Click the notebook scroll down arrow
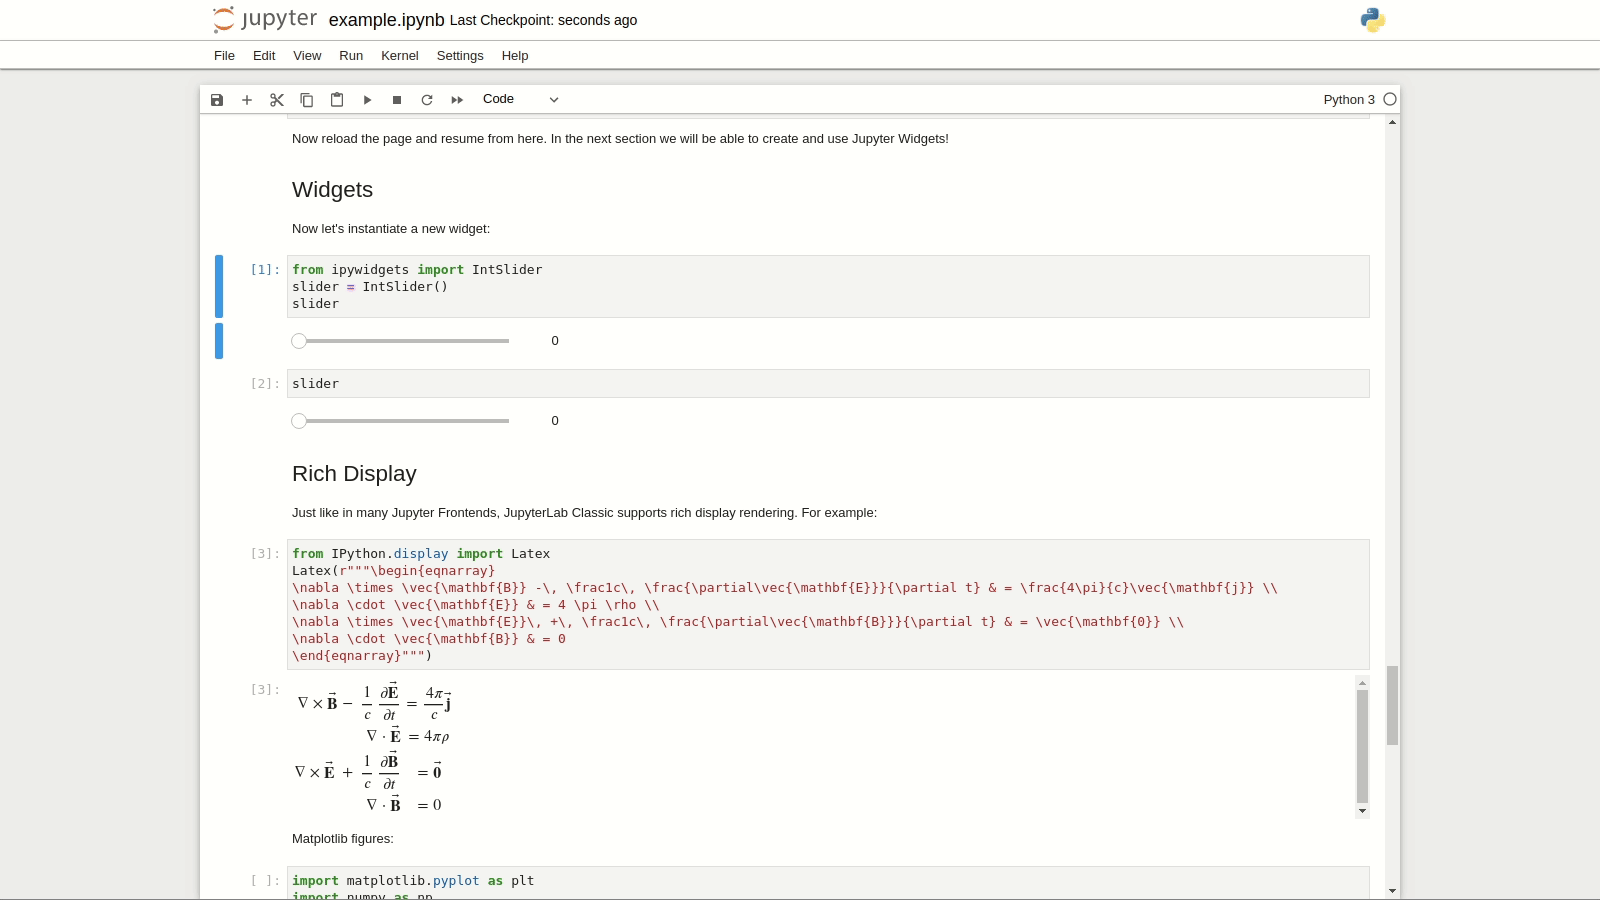The image size is (1600, 900). [1392, 891]
